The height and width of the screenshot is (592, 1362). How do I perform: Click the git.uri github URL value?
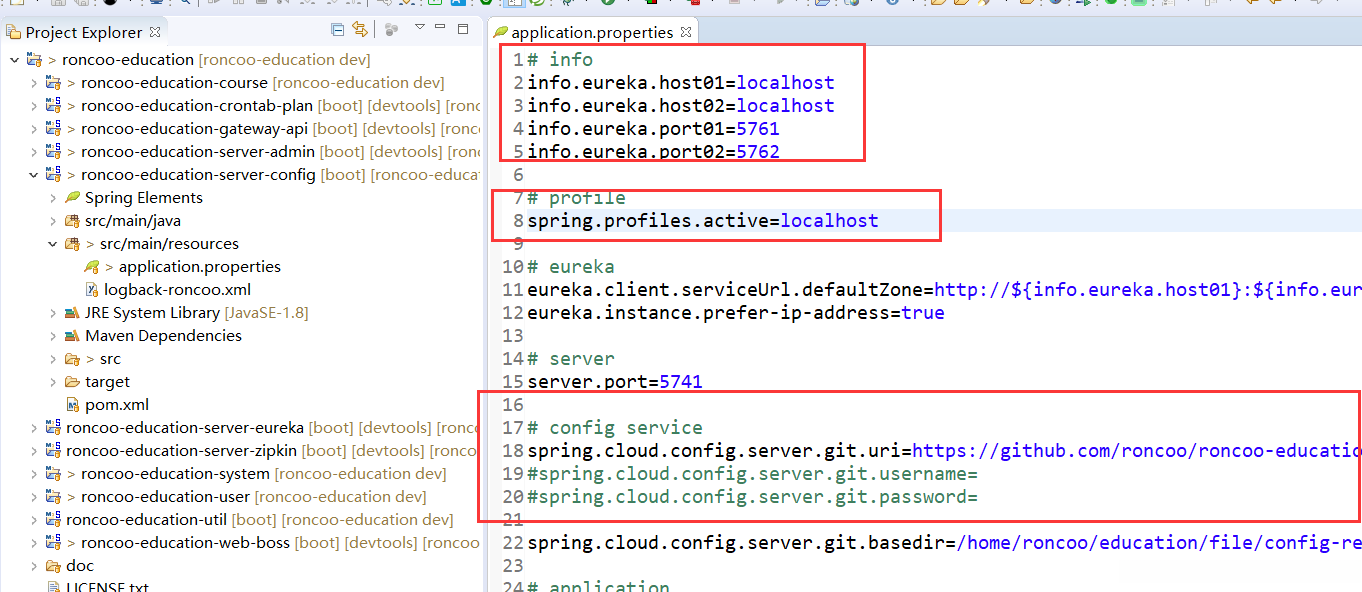tap(1136, 451)
